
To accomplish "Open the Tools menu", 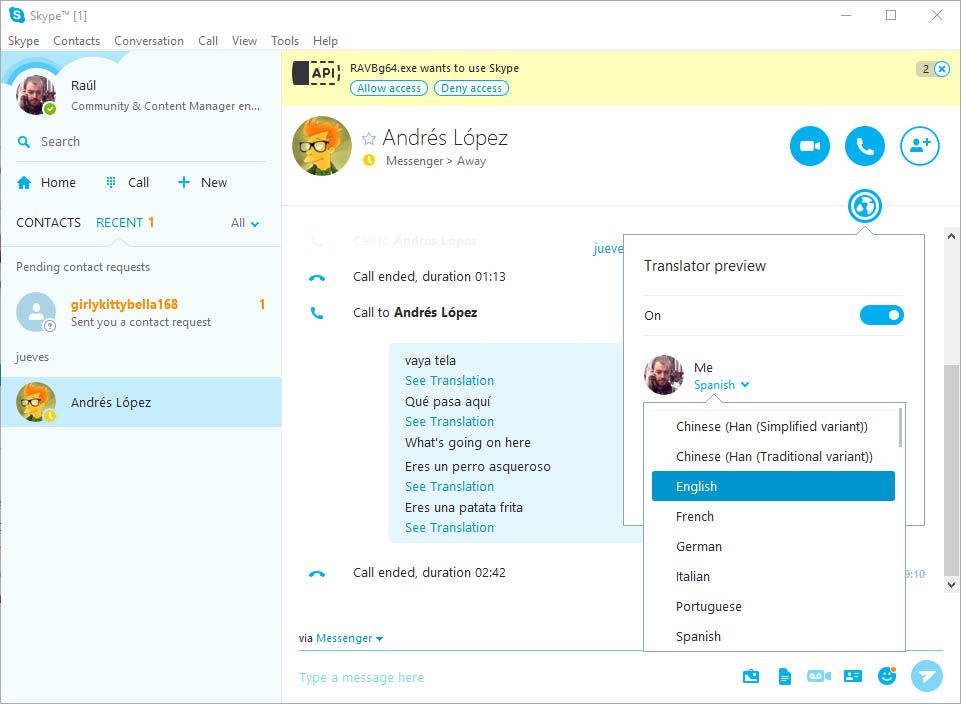I will (x=285, y=41).
